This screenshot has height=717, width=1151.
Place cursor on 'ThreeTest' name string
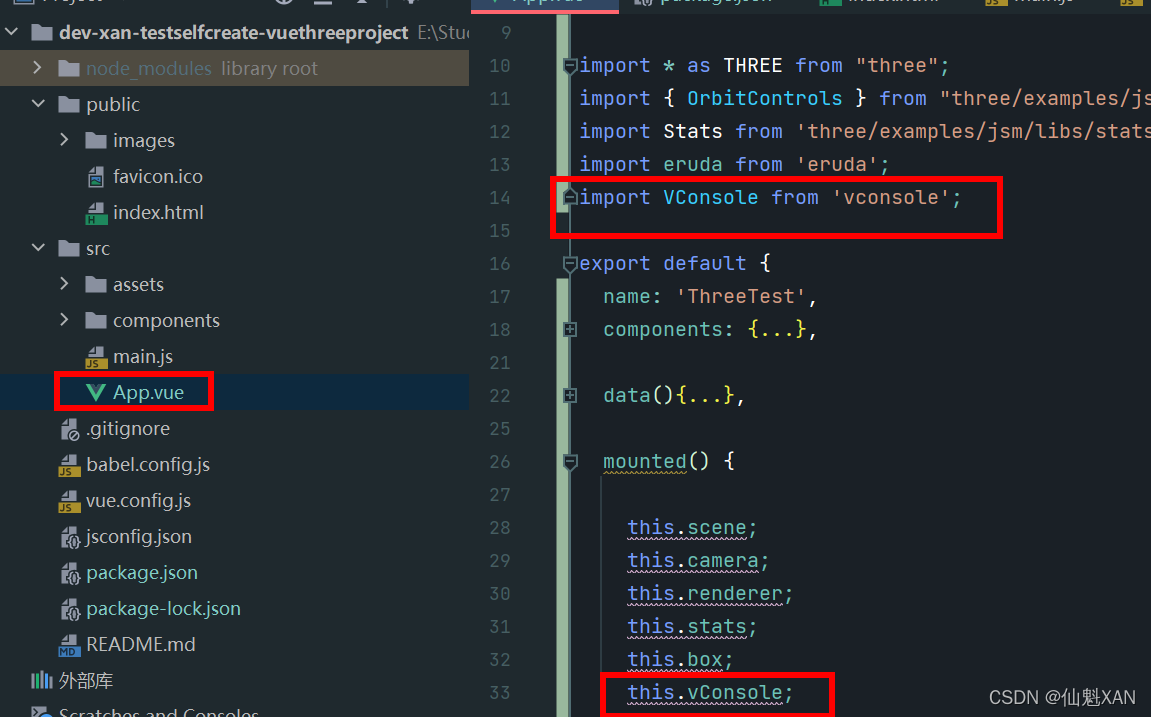pos(741,296)
